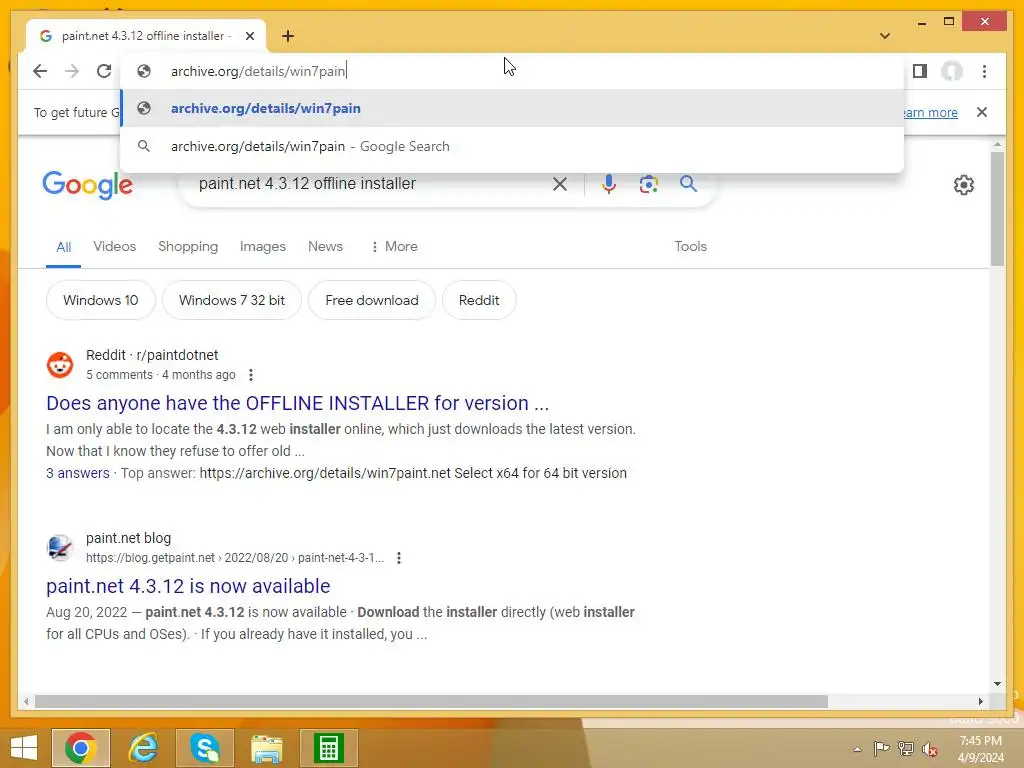
Task: Open the tab search chevron in title bar
Action: (x=885, y=36)
